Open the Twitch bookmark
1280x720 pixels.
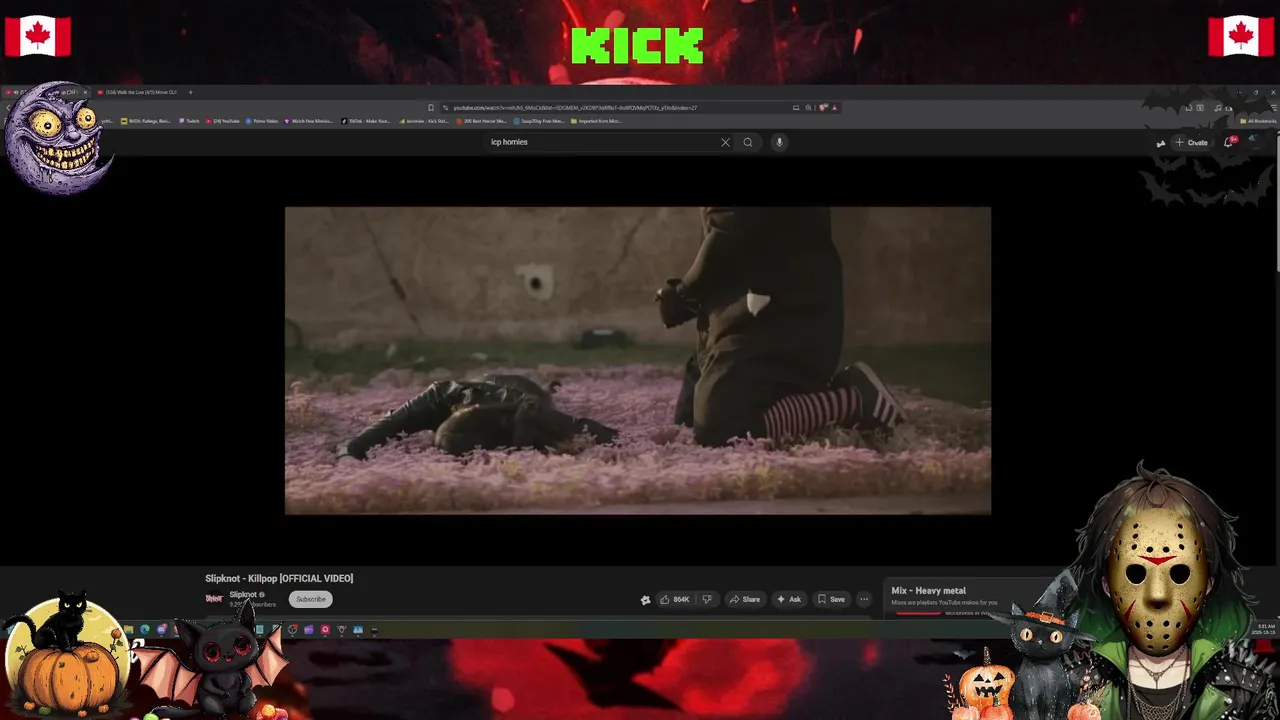click(189, 121)
